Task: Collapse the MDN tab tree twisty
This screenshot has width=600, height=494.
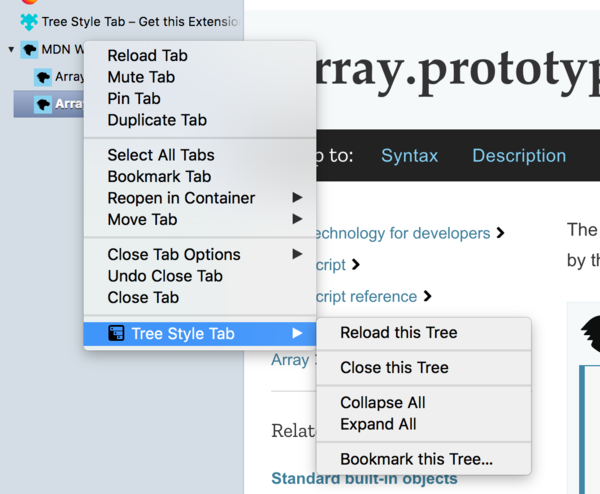Action: (11, 49)
